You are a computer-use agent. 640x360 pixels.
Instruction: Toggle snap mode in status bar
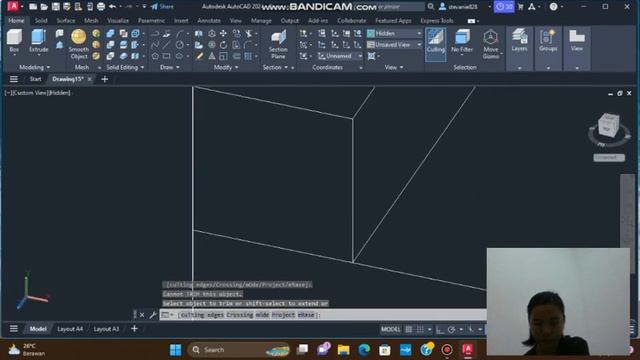click(420, 329)
